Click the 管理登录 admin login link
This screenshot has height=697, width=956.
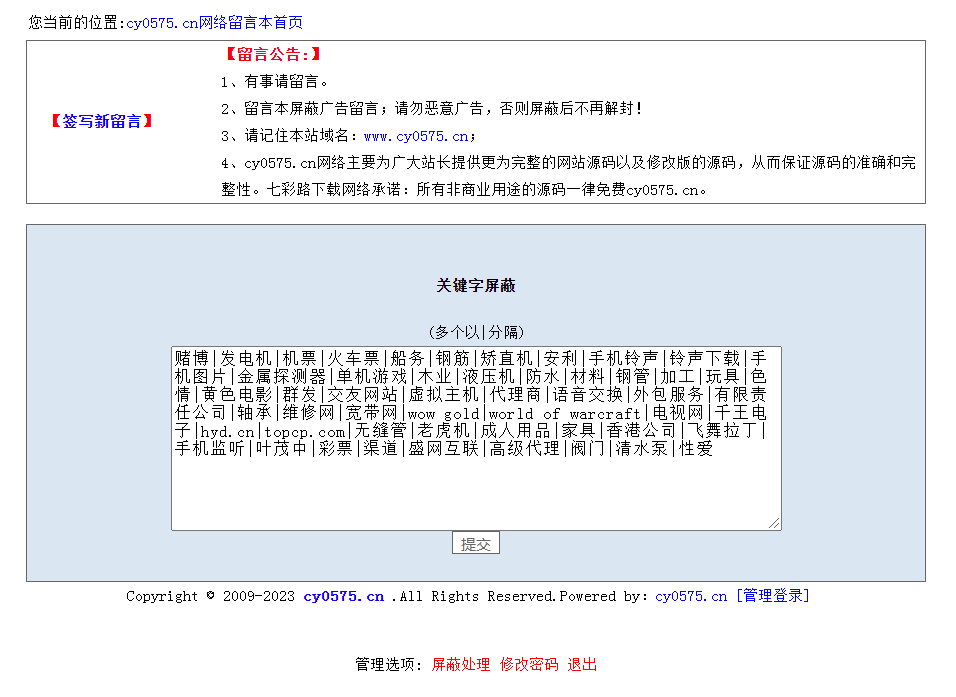click(x=772, y=596)
